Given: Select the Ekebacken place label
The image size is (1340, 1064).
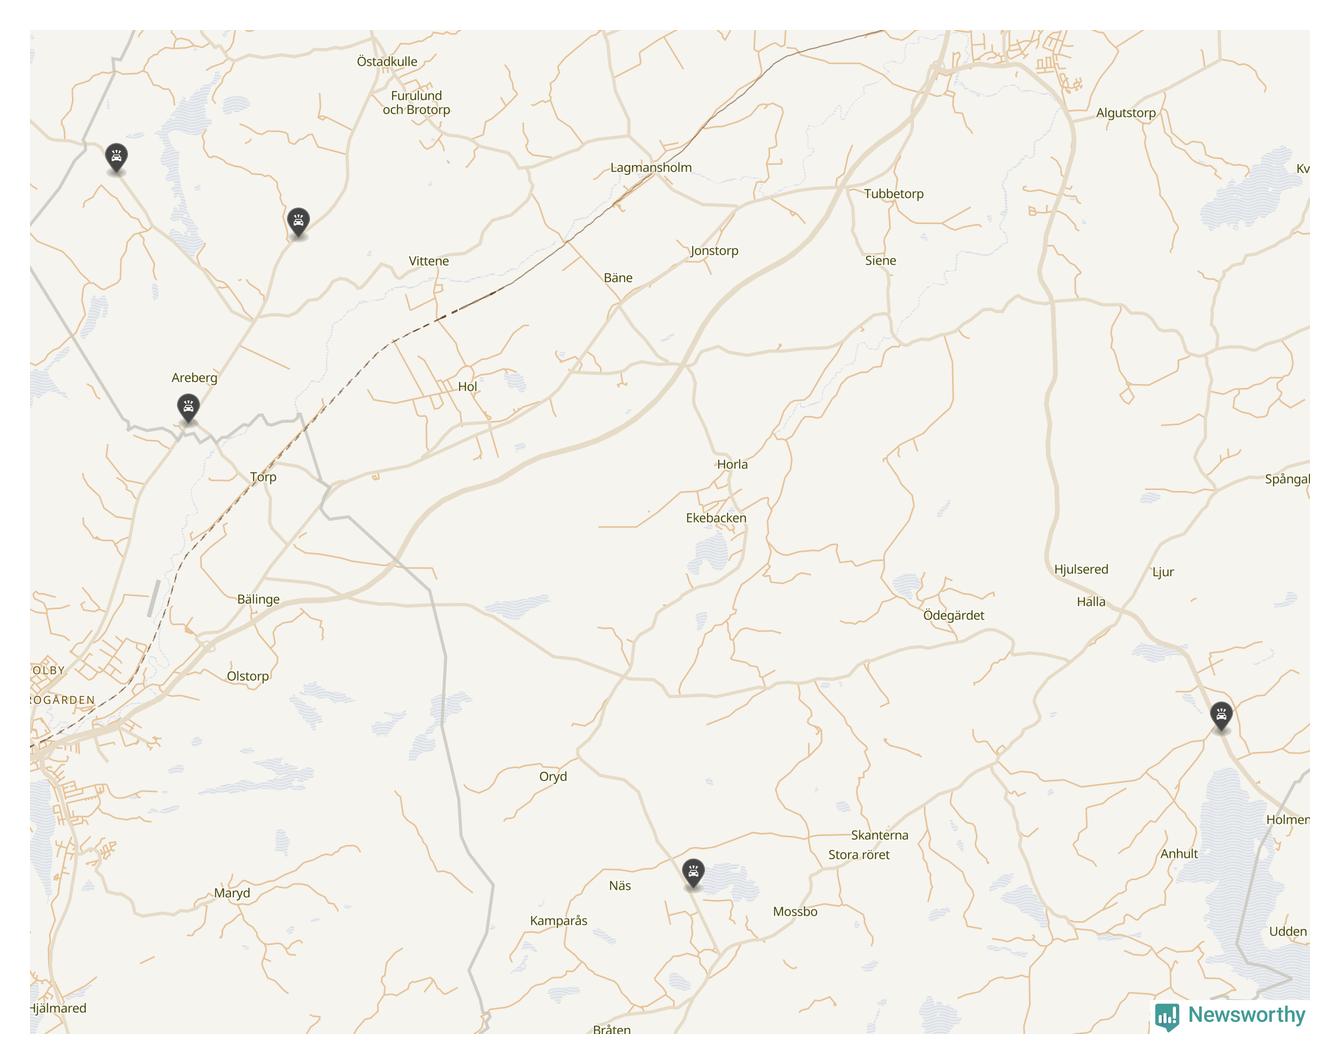Looking at the screenshot, I should 716,518.
